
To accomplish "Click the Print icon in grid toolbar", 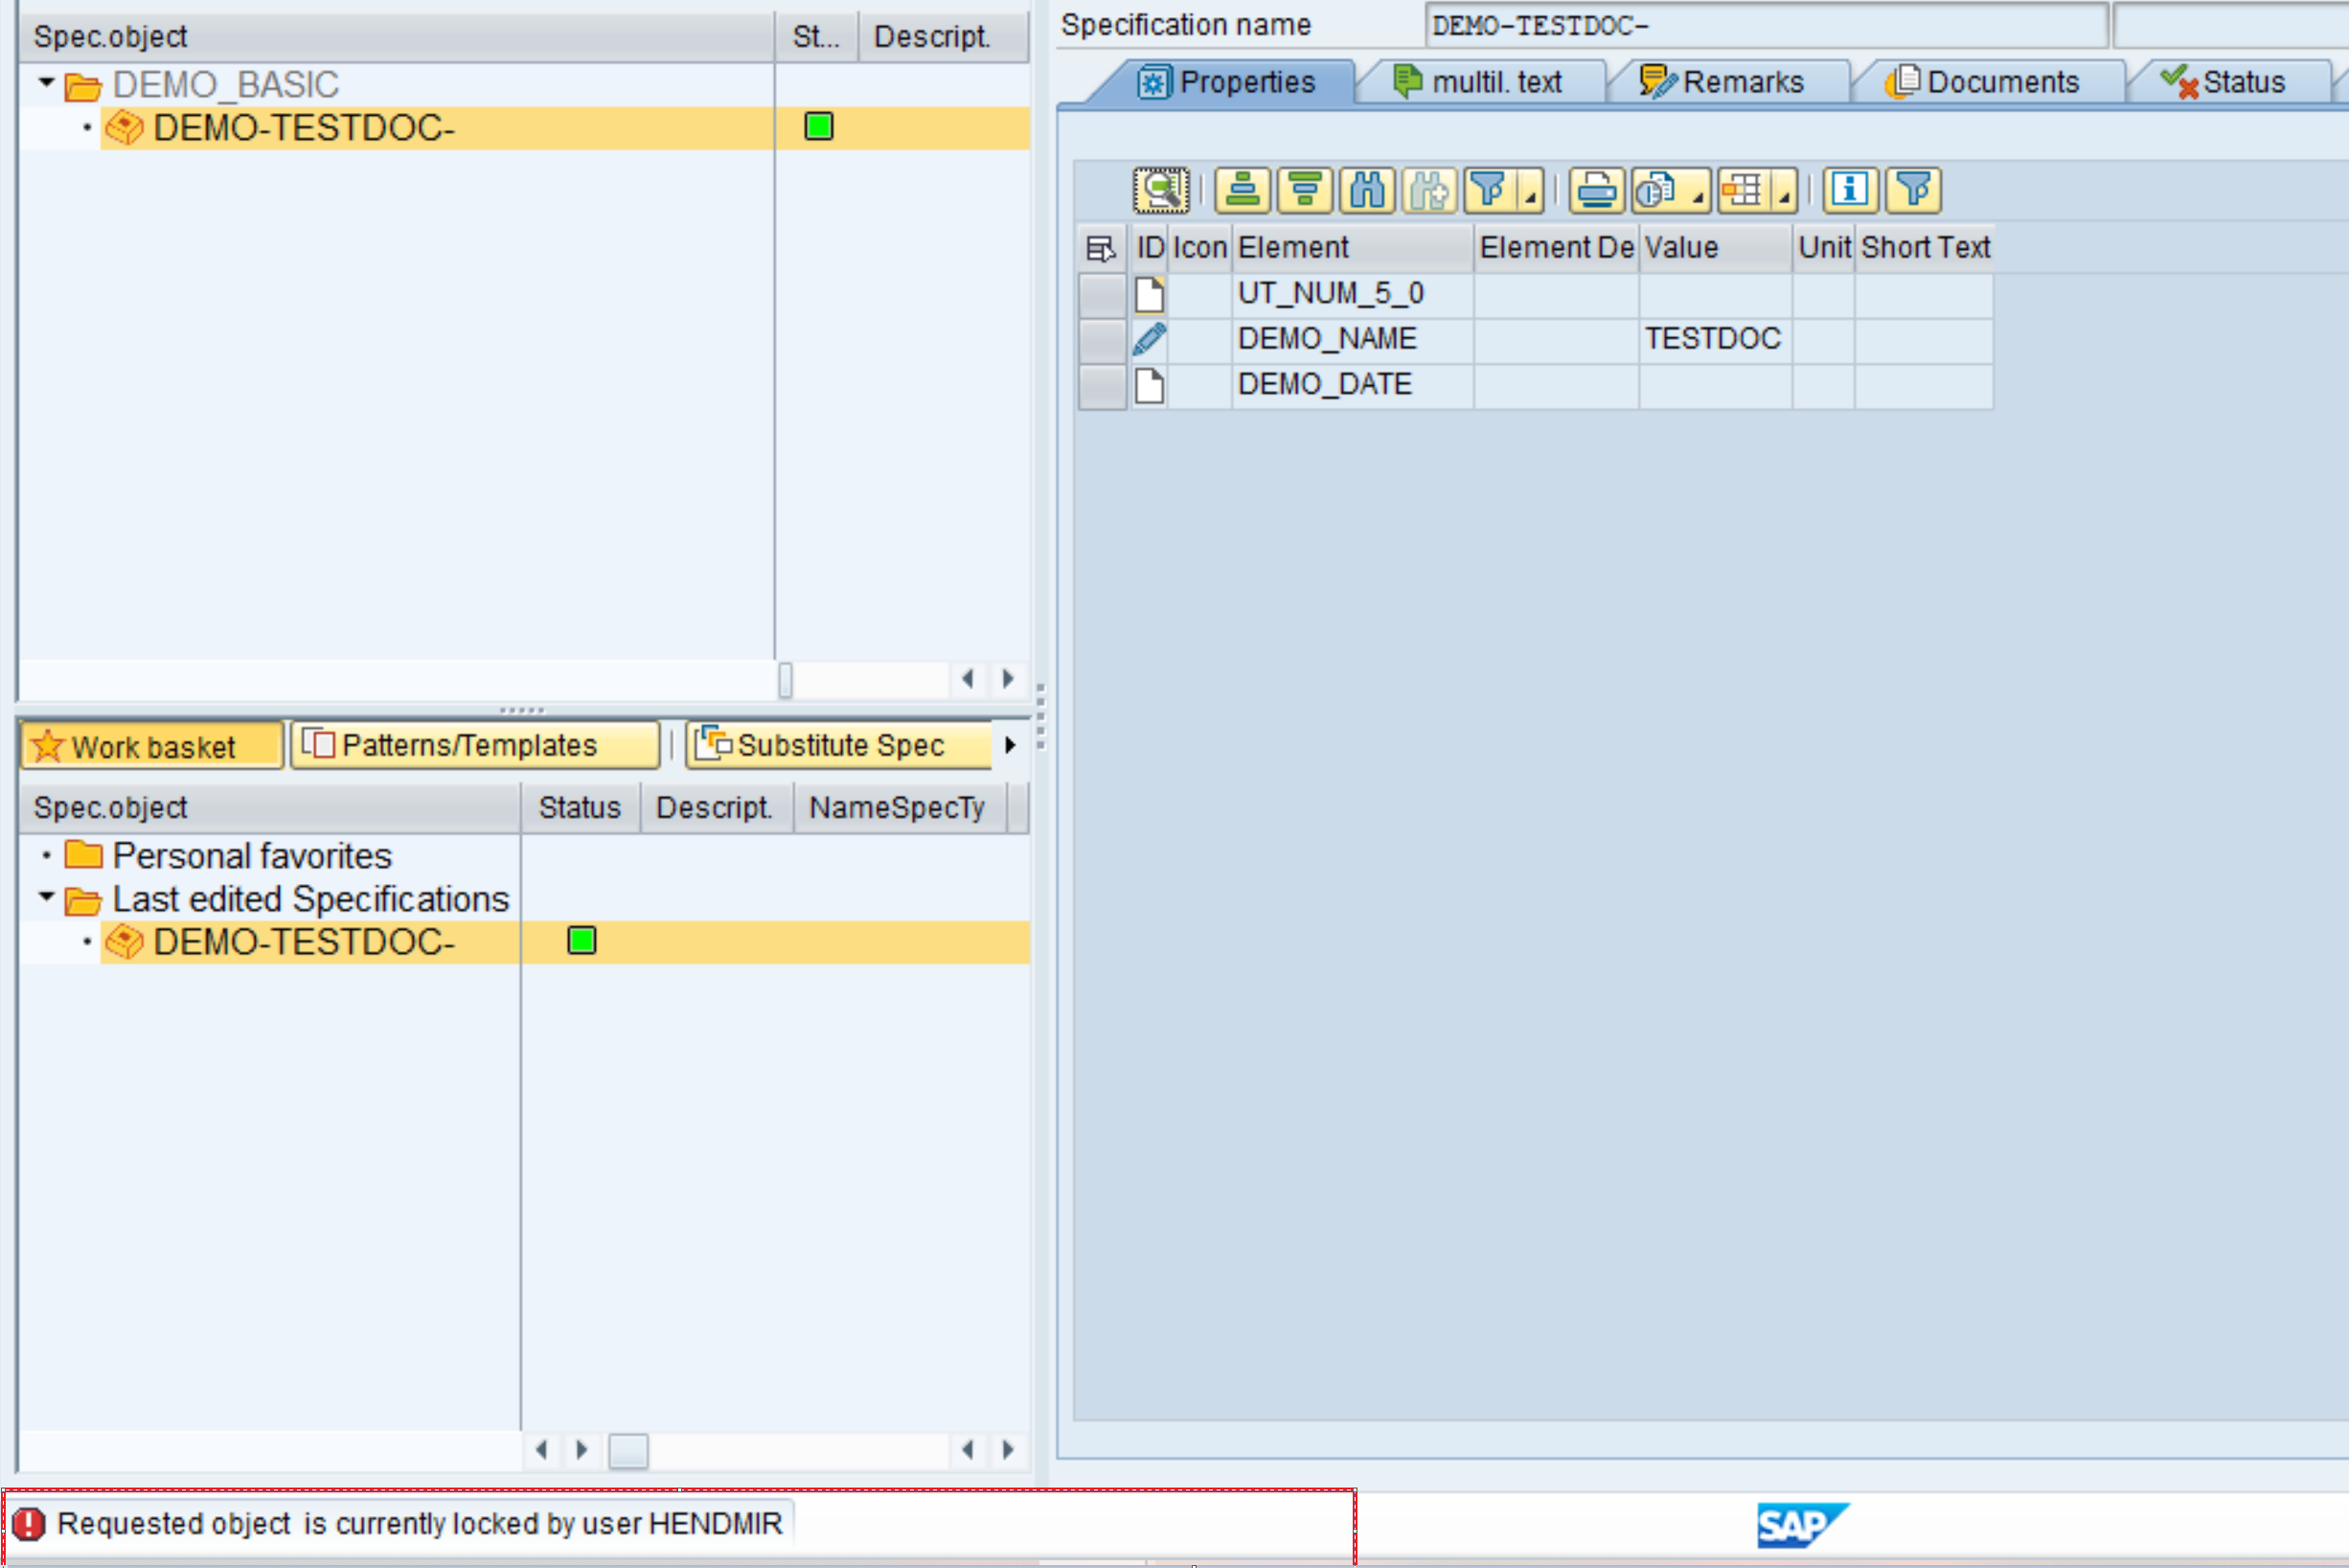I will pyautogui.click(x=1596, y=190).
